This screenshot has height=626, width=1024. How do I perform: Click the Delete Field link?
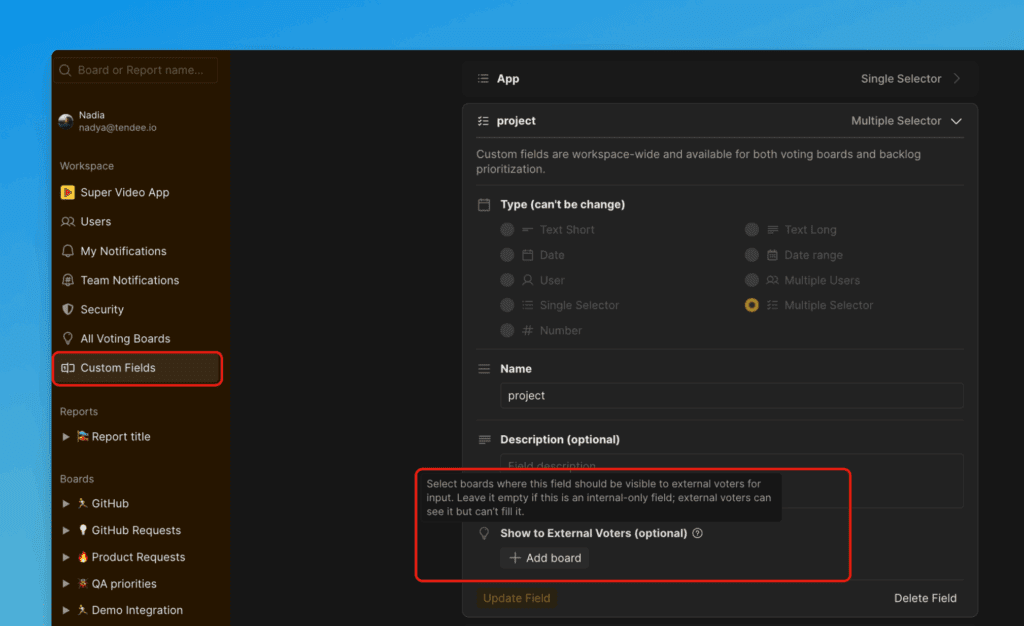pos(925,598)
